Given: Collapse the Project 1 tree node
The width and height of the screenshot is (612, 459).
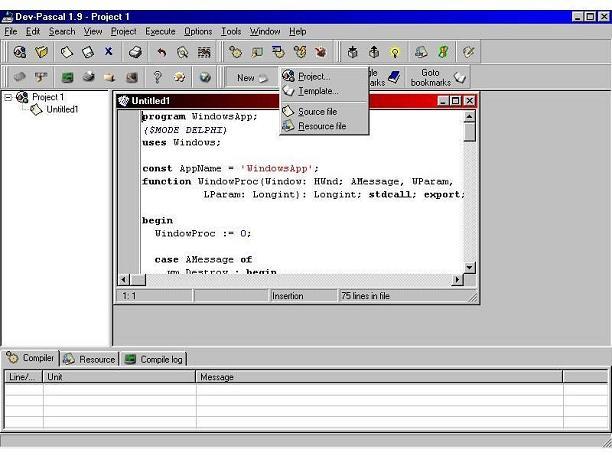Looking at the screenshot, I should point(8,97).
